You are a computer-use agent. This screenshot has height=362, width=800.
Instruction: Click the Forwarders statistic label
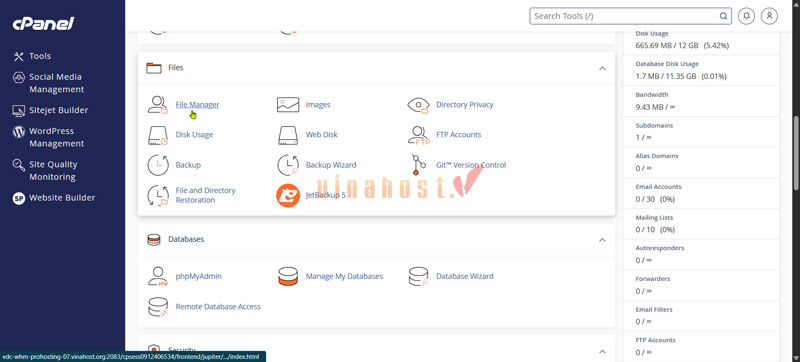653,279
